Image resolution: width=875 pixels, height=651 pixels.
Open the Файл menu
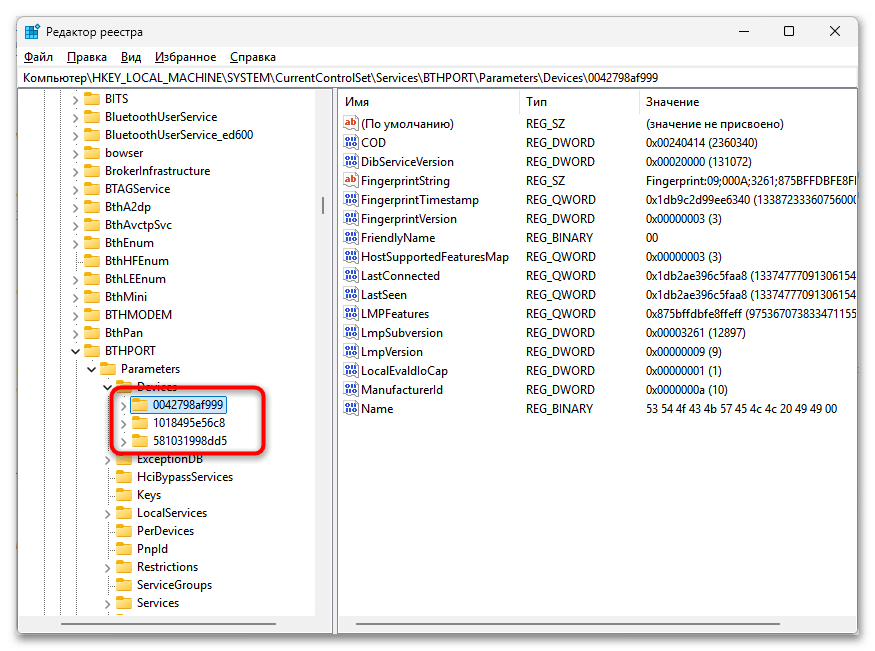pos(38,57)
